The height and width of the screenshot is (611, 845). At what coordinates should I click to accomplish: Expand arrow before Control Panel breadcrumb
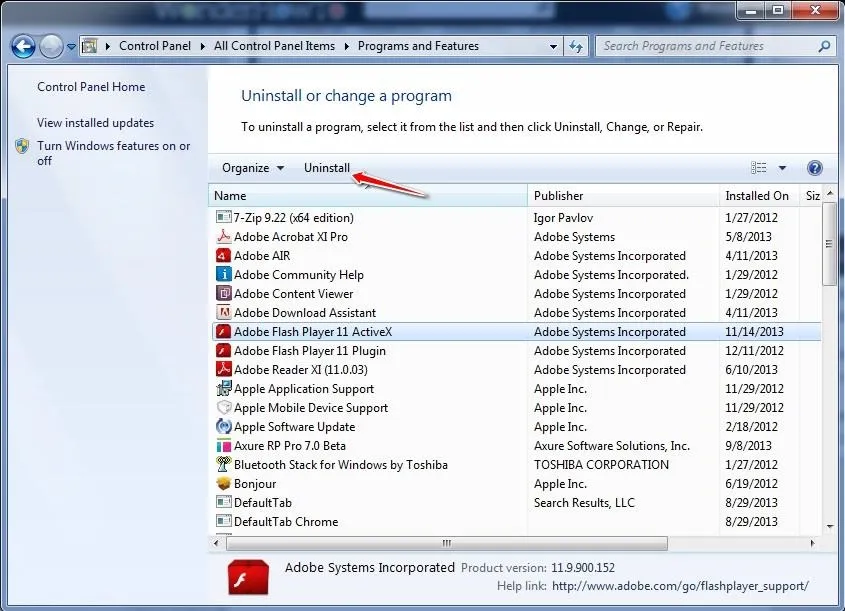point(107,47)
